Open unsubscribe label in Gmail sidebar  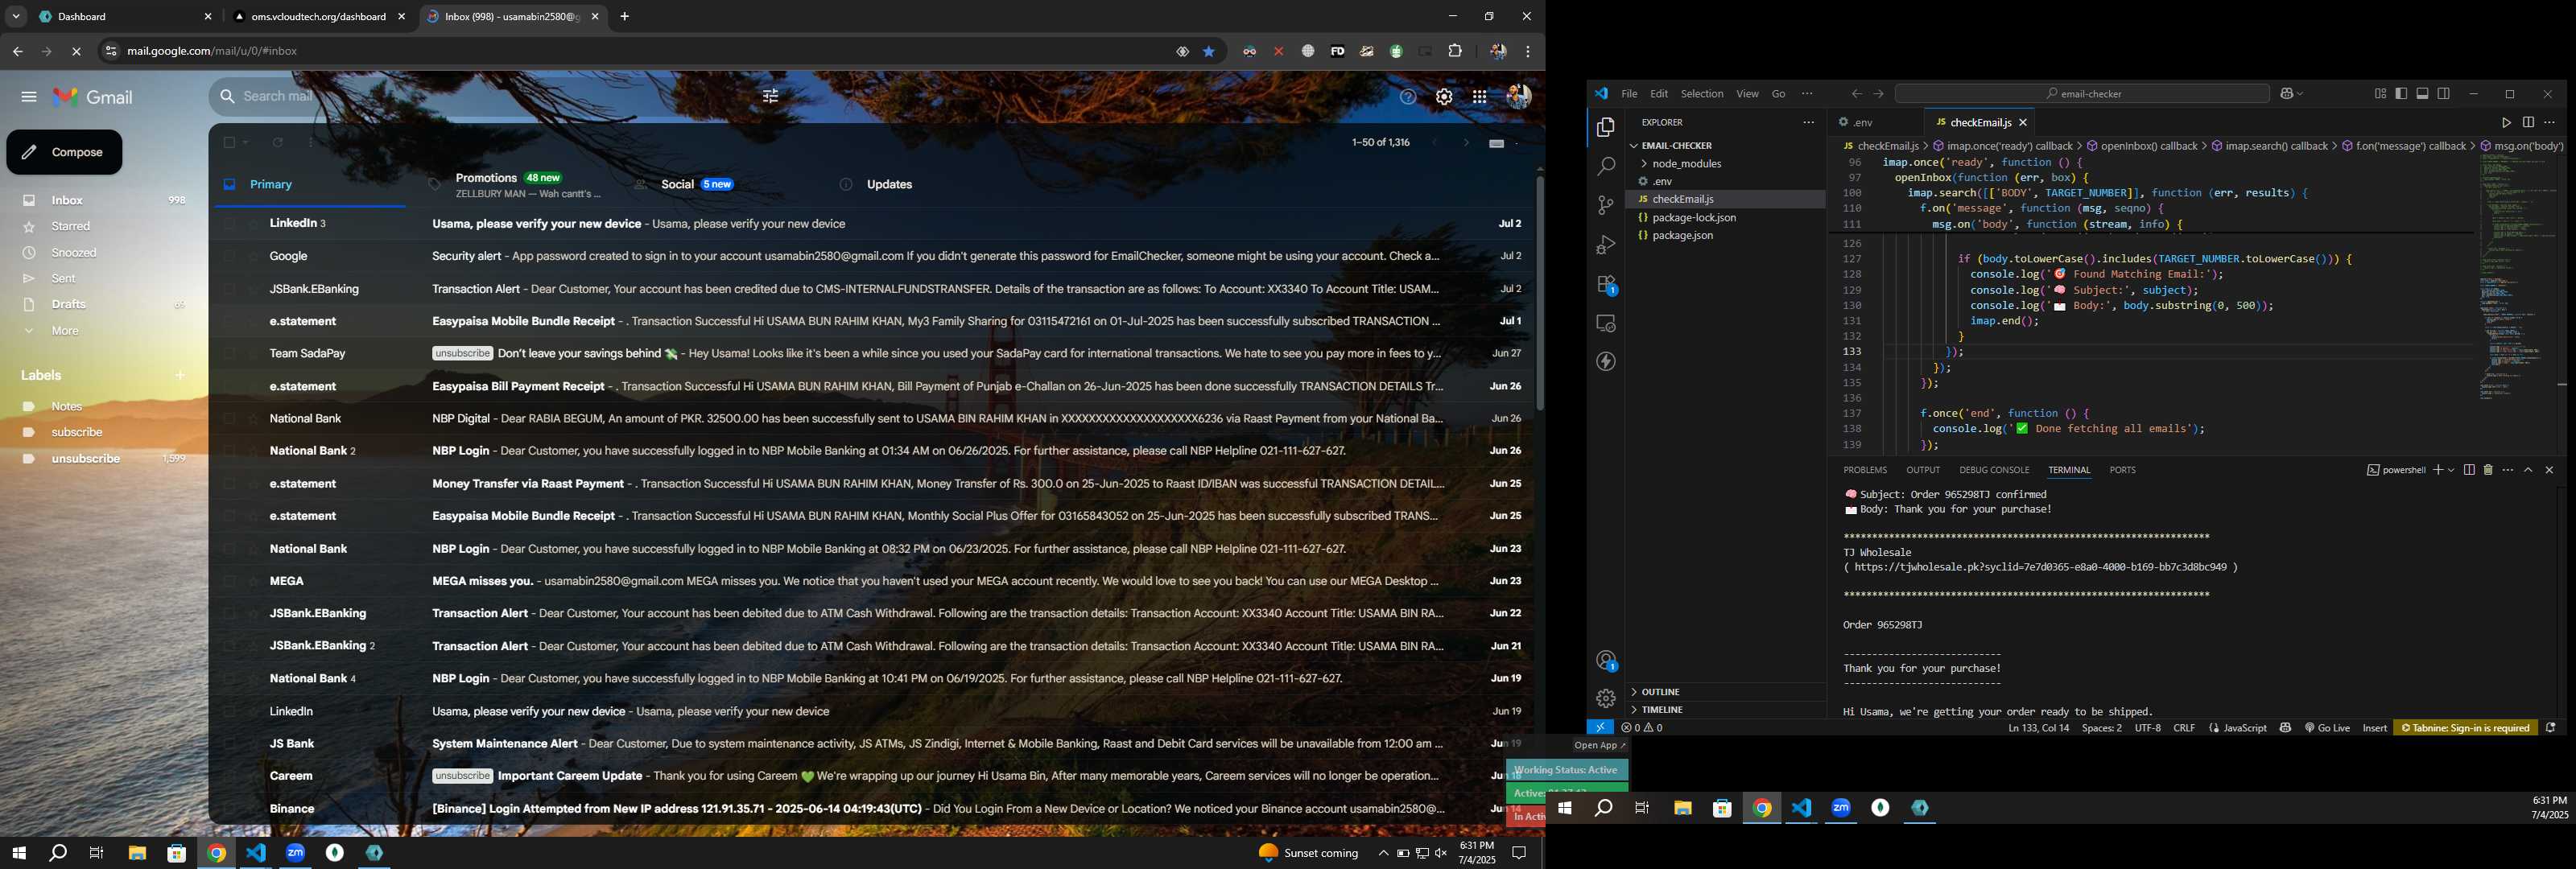pos(86,459)
